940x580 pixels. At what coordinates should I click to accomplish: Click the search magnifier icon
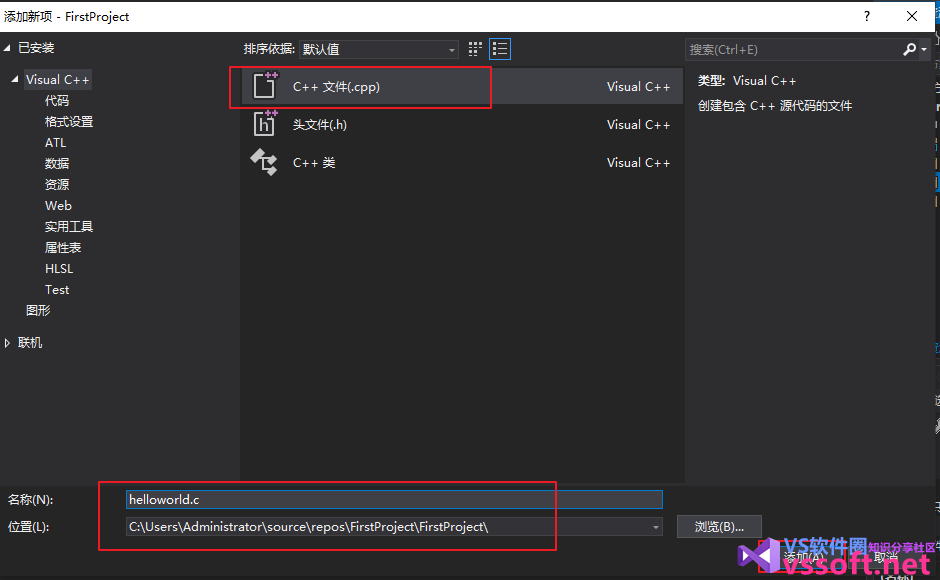[x=909, y=49]
